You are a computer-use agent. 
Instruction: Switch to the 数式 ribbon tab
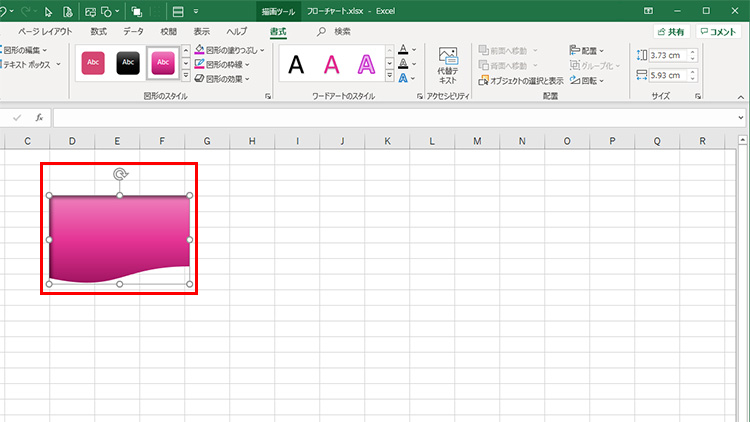tap(98, 32)
